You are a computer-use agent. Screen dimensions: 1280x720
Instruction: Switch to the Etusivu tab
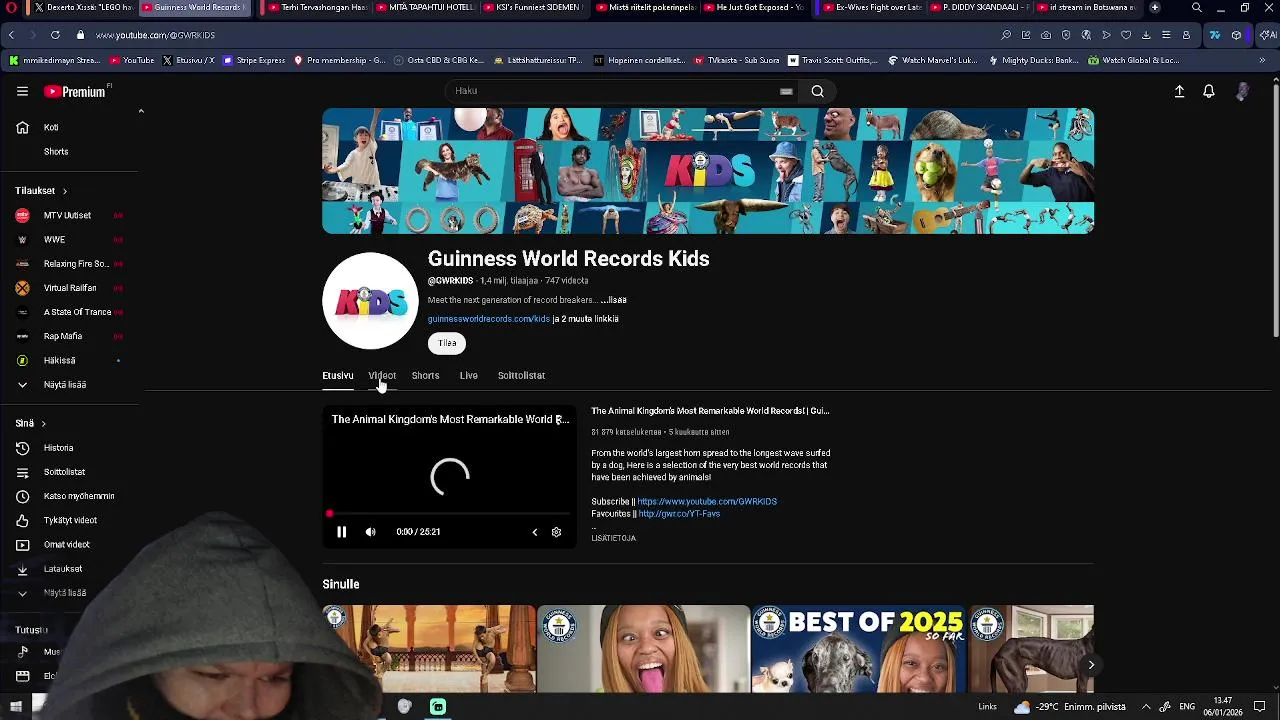pyautogui.click(x=338, y=376)
